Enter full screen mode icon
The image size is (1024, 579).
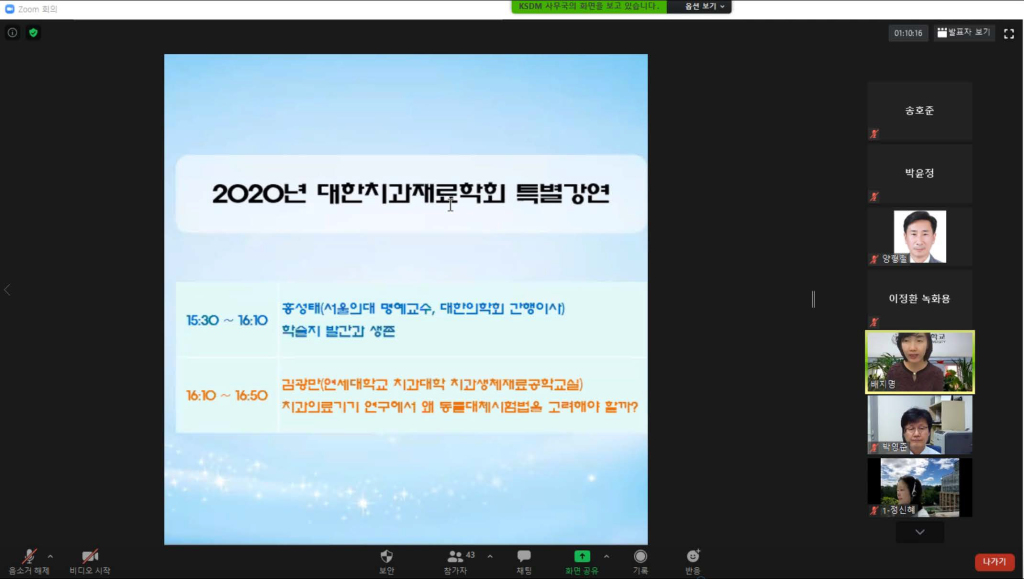(1009, 33)
